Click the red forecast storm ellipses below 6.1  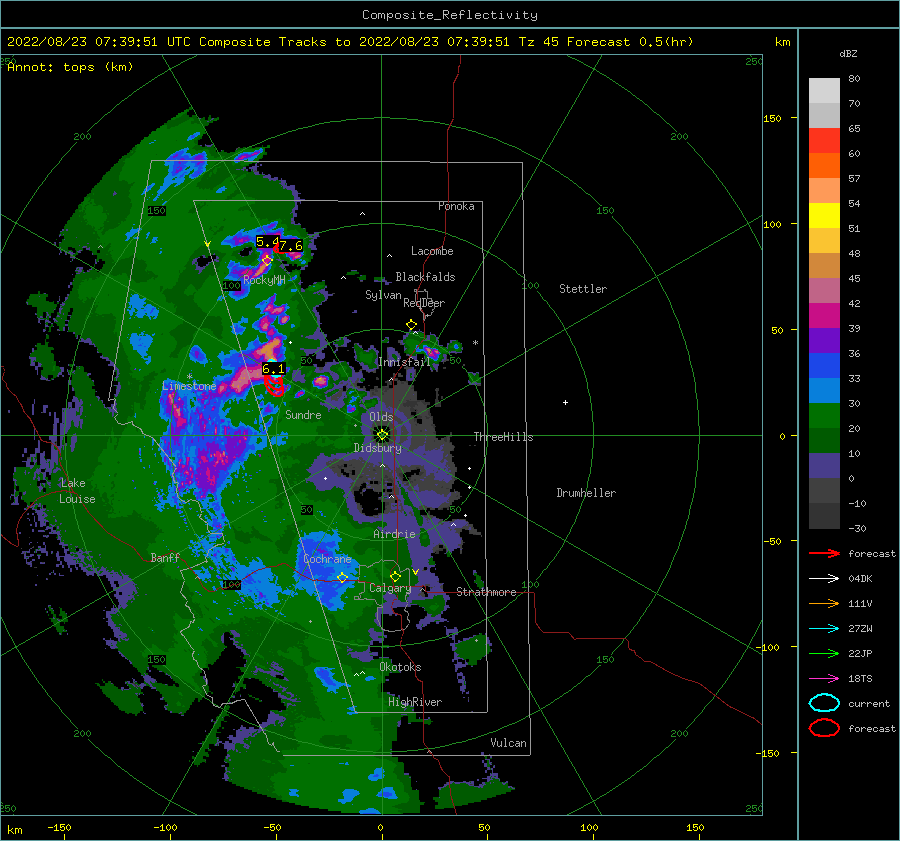click(x=276, y=385)
